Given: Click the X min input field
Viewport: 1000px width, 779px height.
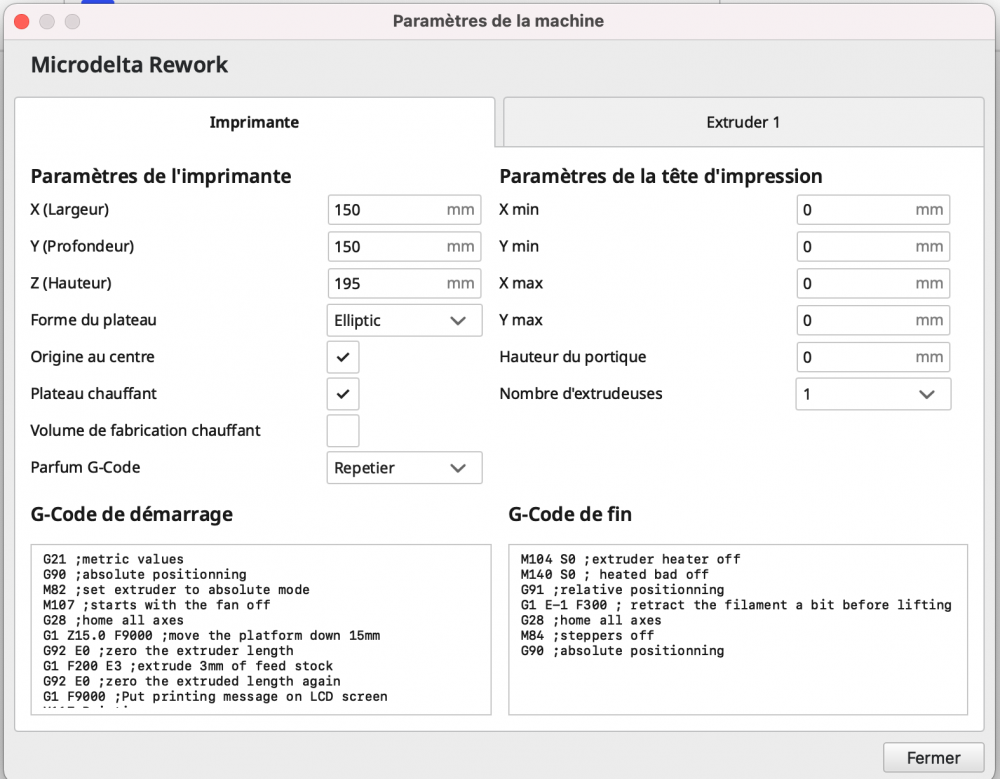Looking at the screenshot, I should point(873,210).
